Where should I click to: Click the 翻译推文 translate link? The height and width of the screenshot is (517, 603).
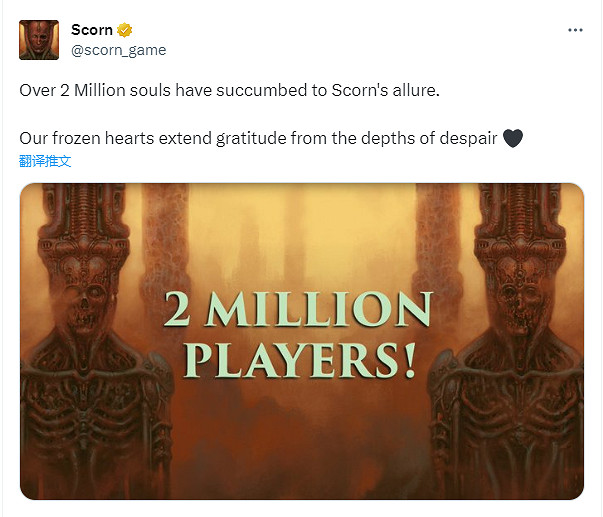click(46, 161)
